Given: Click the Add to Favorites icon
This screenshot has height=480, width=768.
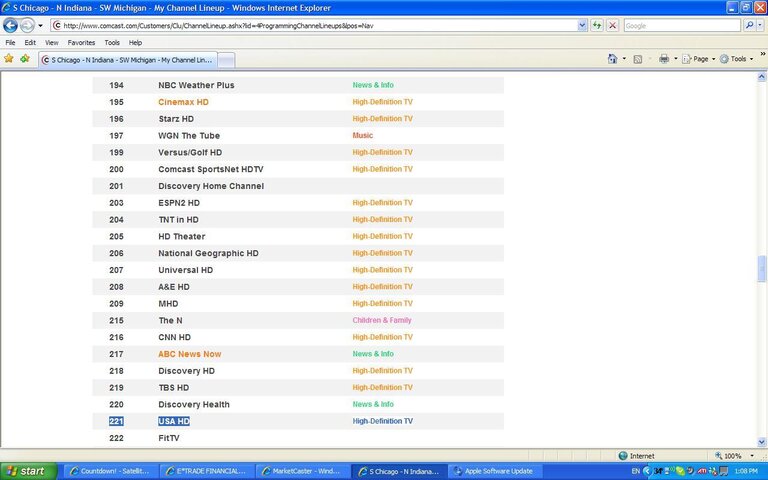Looking at the screenshot, I should click(x=24, y=59).
